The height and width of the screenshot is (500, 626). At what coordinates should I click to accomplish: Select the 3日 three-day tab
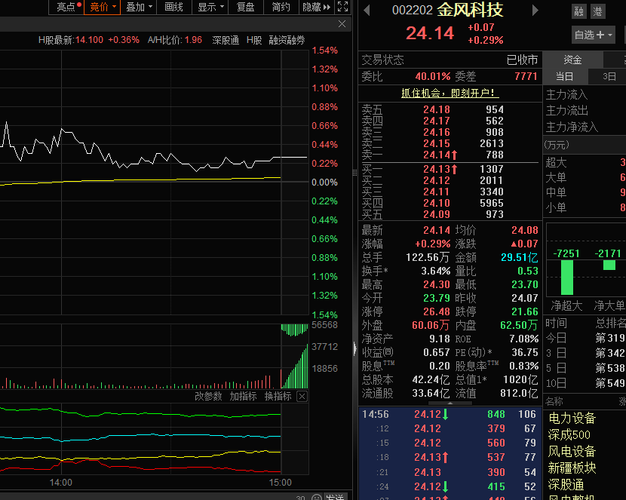click(x=609, y=76)
